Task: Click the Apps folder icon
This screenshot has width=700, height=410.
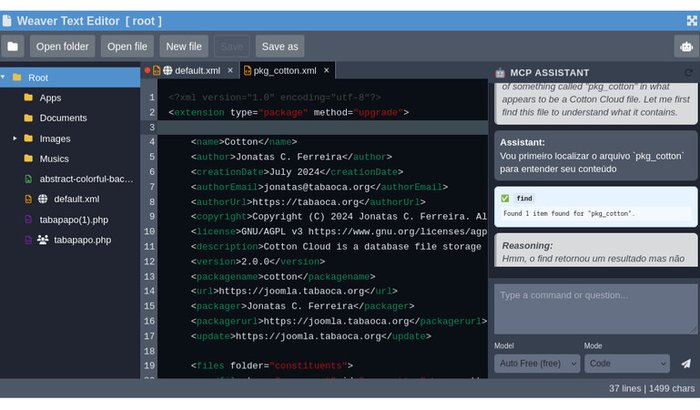Action: (x=28, y=97)
